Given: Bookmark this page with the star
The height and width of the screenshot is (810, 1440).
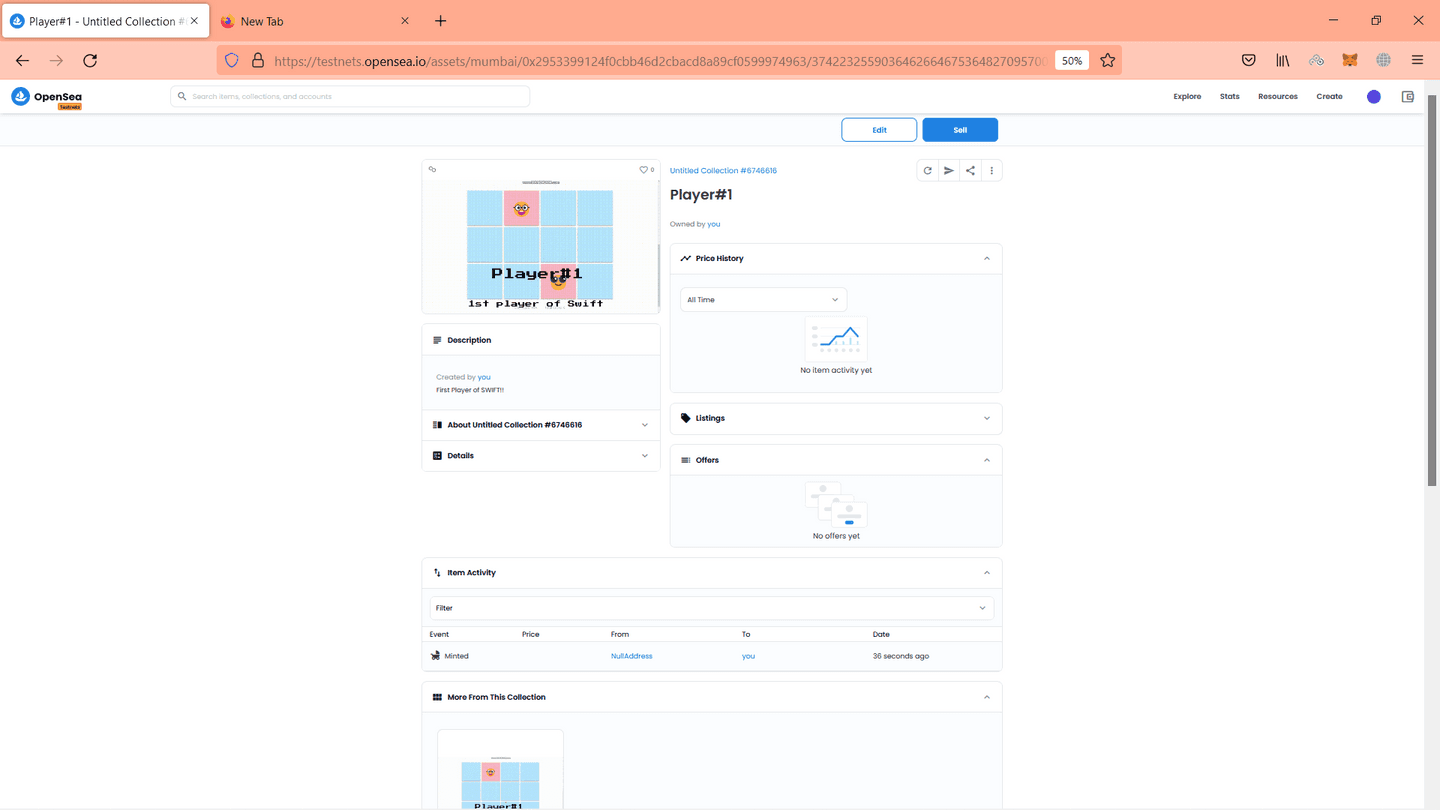Looking at the screenshot, I should (x=1107, y=61).
